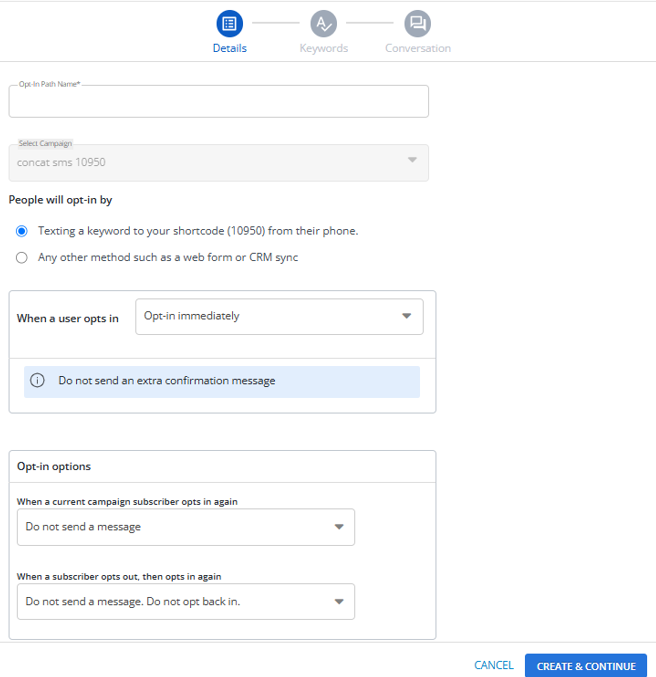
Task: Click the Cancel link
Action: (x=494, y=666)
